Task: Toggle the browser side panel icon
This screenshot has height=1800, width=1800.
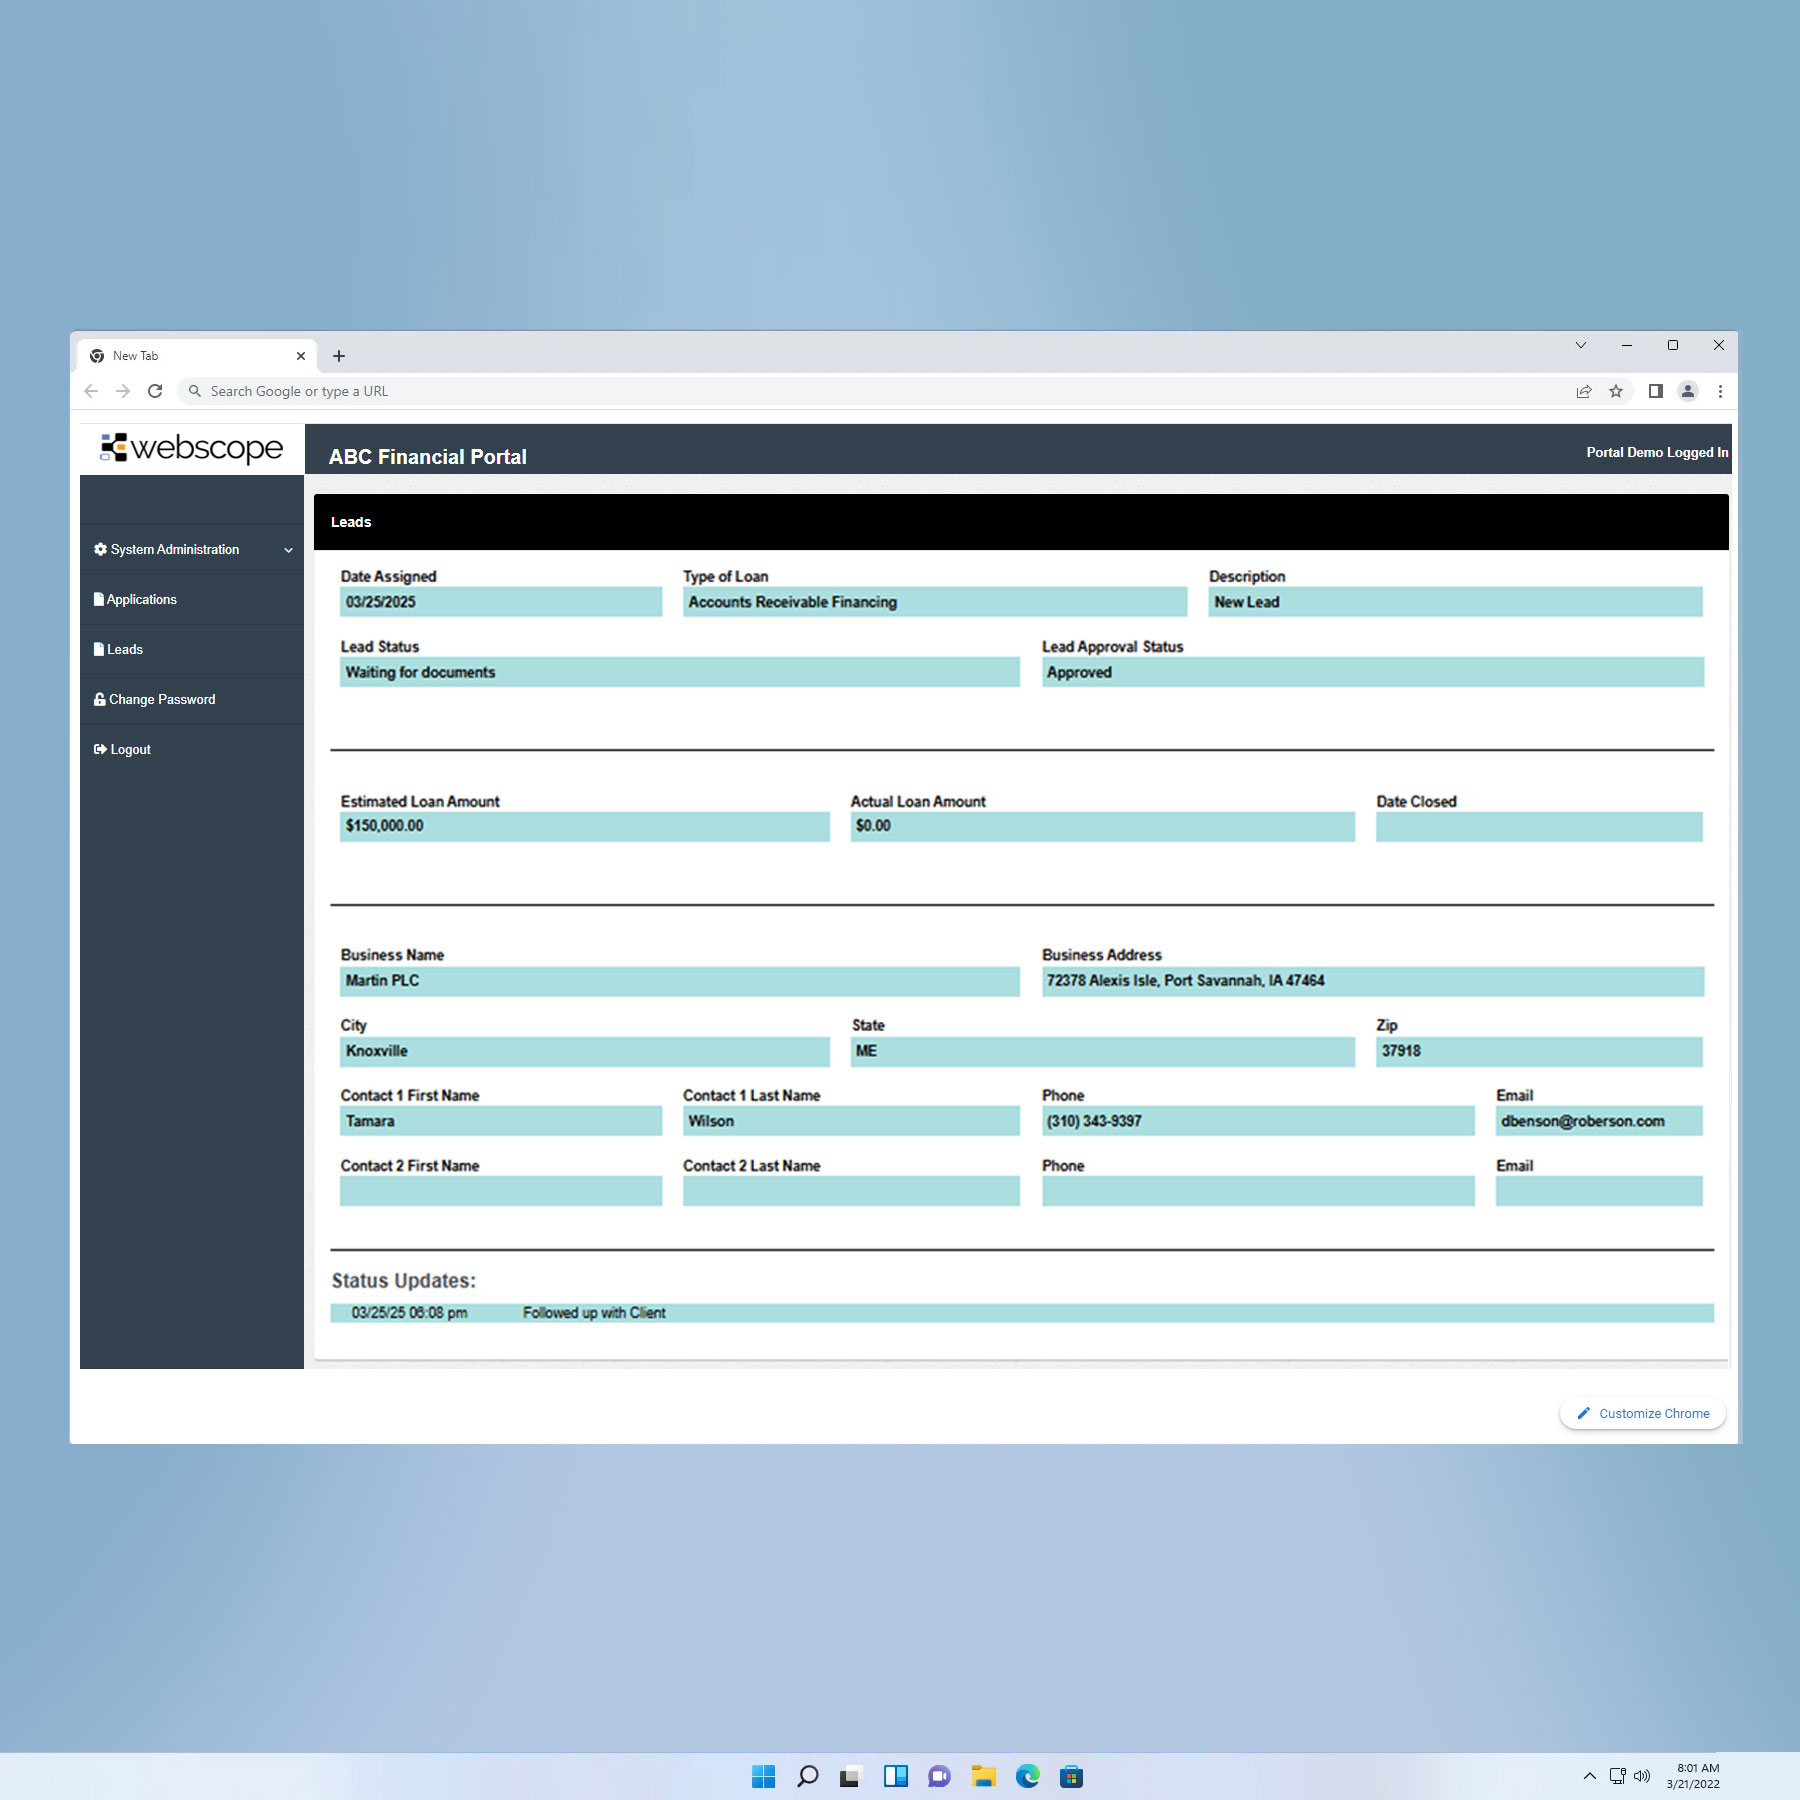Action: (1656, 391)
